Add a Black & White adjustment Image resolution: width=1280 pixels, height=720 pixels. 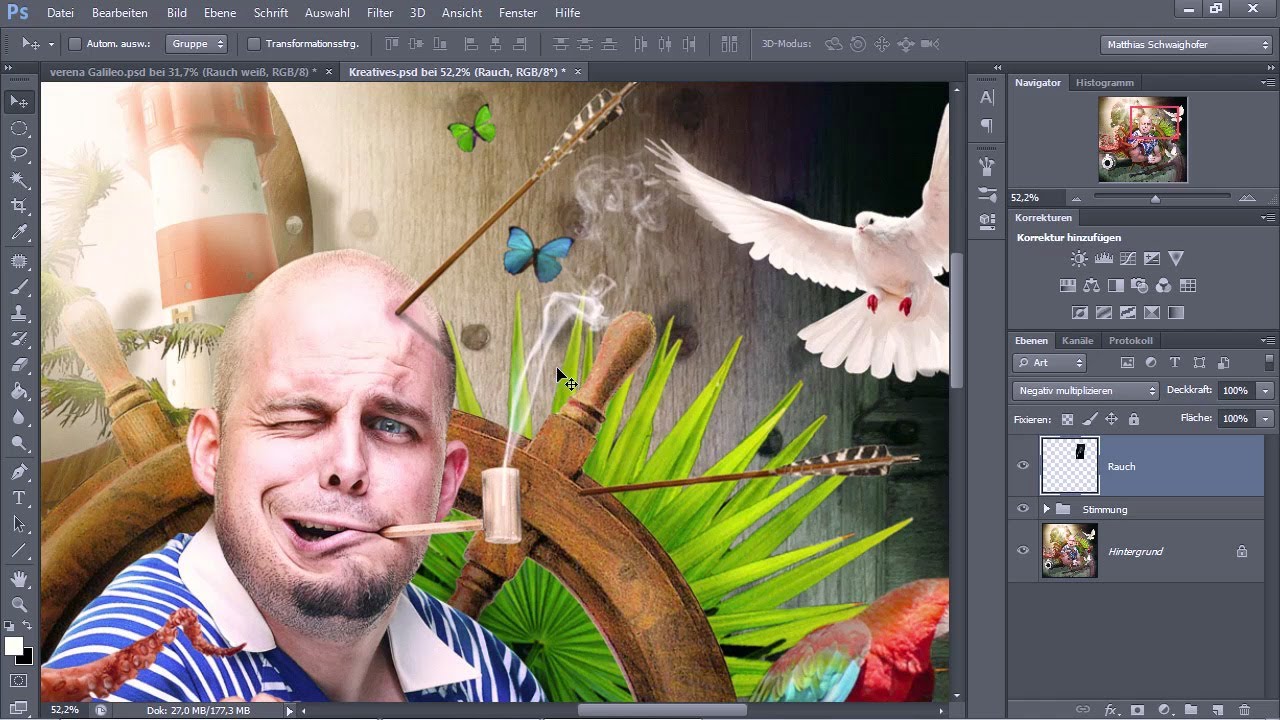[x=1115, y=286]
